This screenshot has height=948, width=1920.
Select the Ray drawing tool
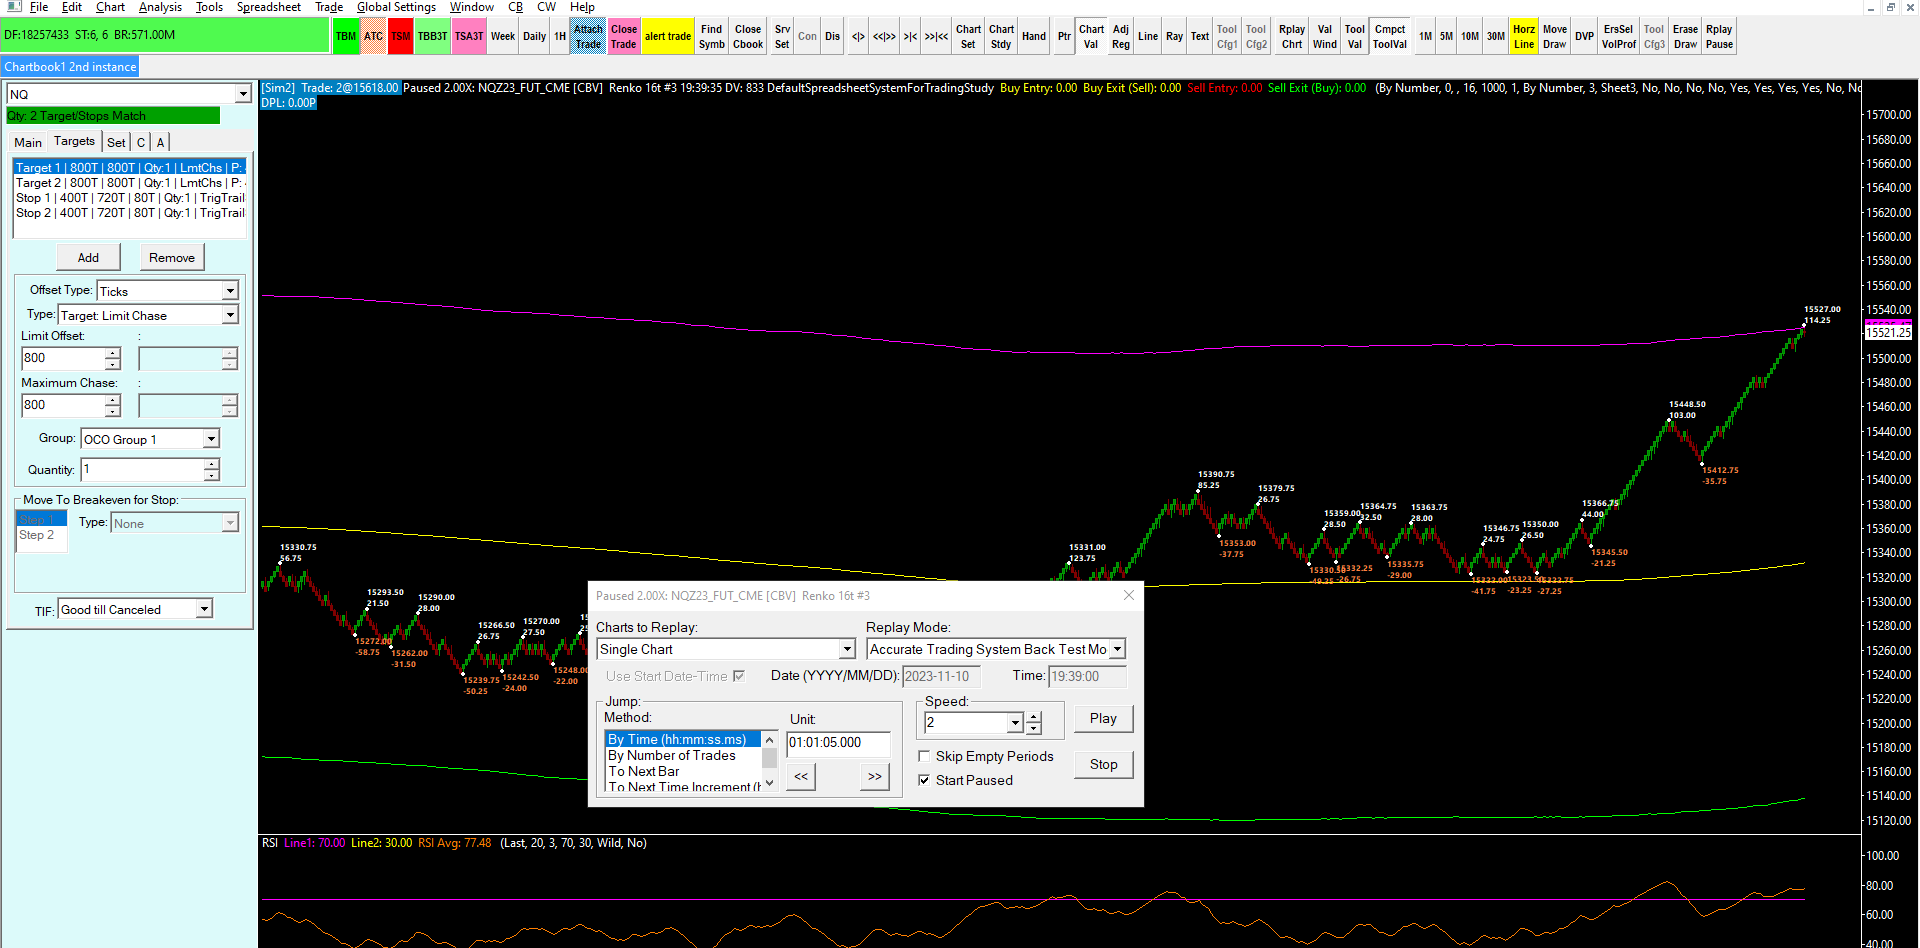[x=1174, y=36]
